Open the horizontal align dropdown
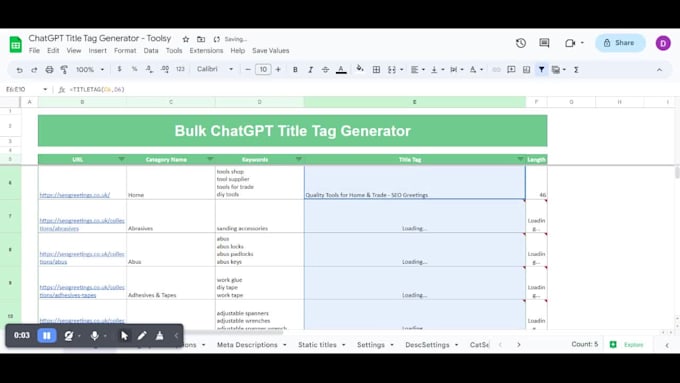Screen dimensions: 680x383 pyautogui.click(x=418, y=69)
